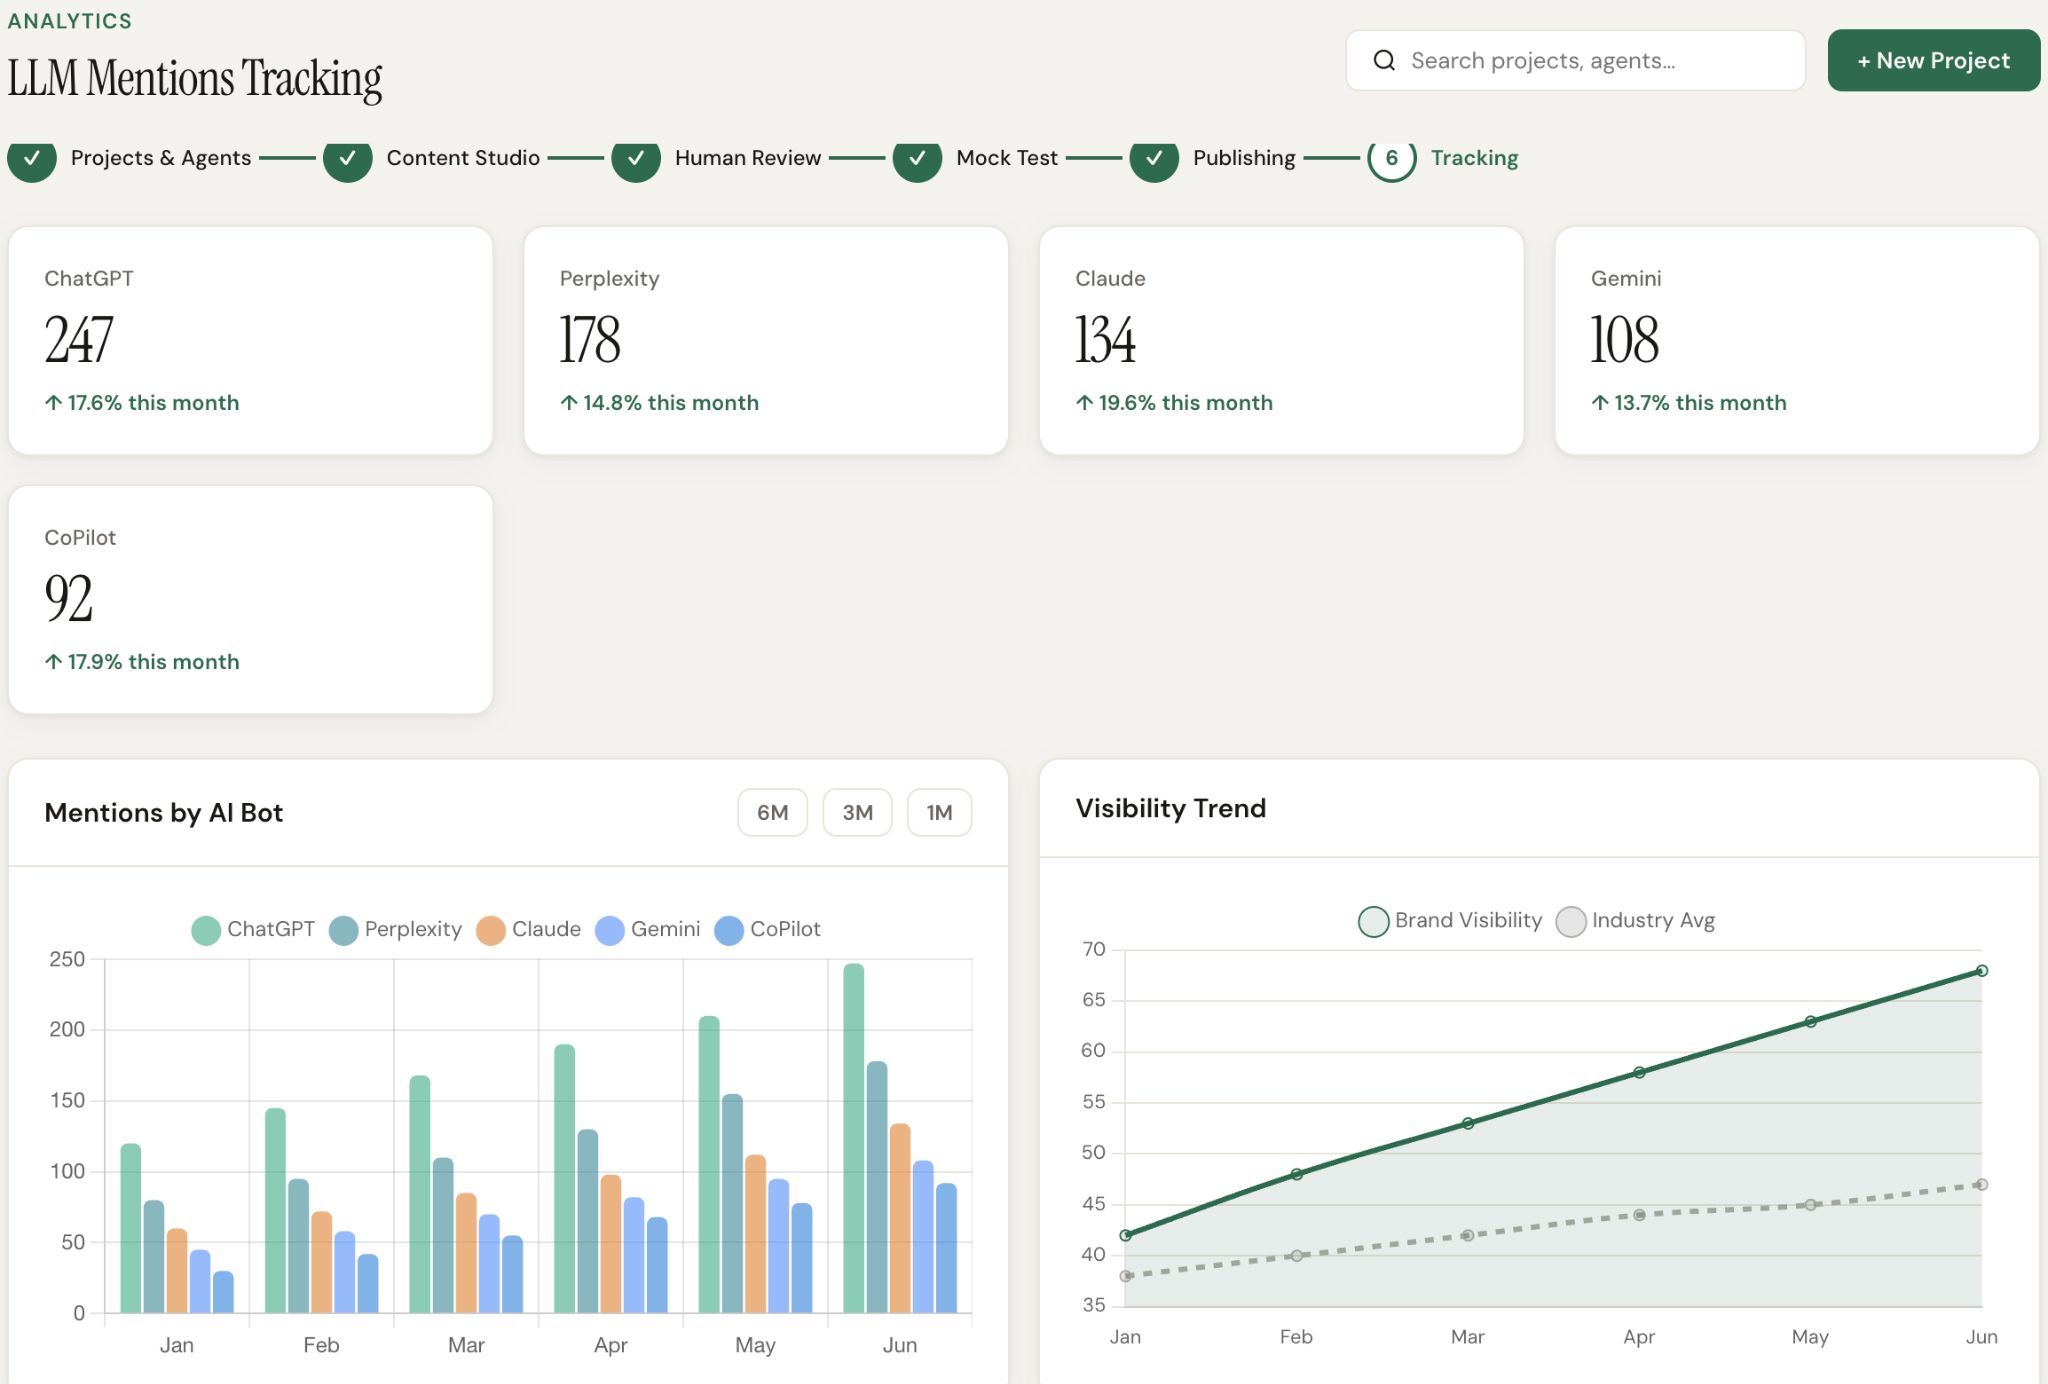The width and height of the screenshot is (2048, 1384).
Task: Click the ANALYTICS label
Action: tap(70, 21)
